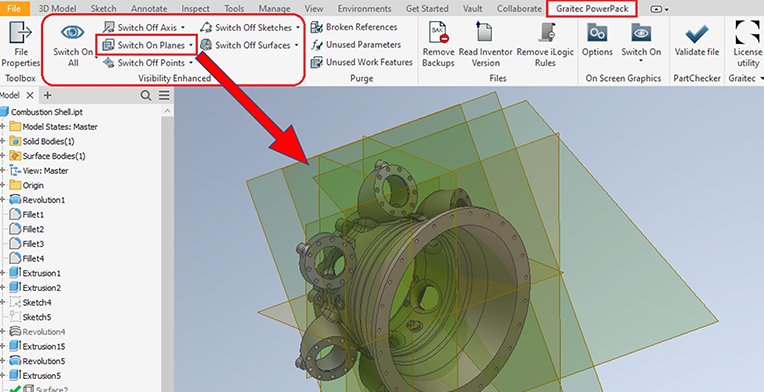Click Broken References in Purge panel
This screenshot has height=392, width=764.
(x=354, y=27)
